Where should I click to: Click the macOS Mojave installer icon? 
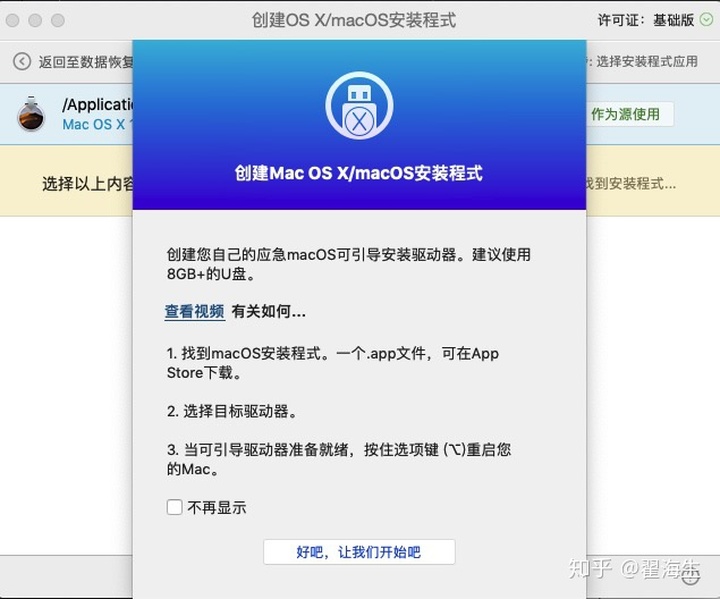coord(31,114)
